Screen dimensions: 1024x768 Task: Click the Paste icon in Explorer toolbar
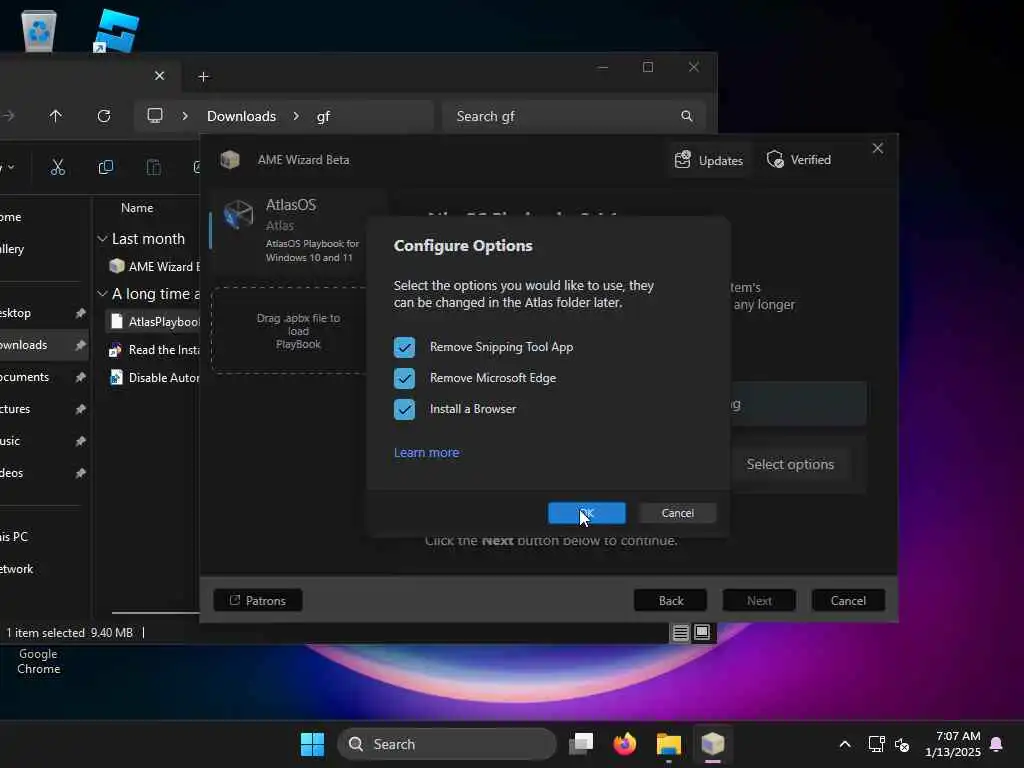[x=153, y=167]
